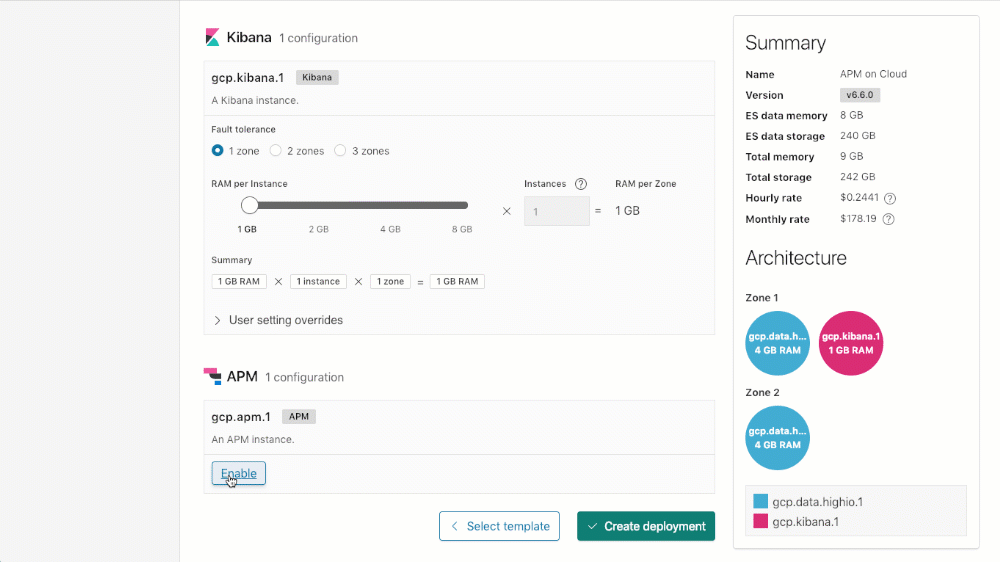Select 2 zones fault tolerance
Viewport: 1000px width, 562px height.
coord(276,151)
